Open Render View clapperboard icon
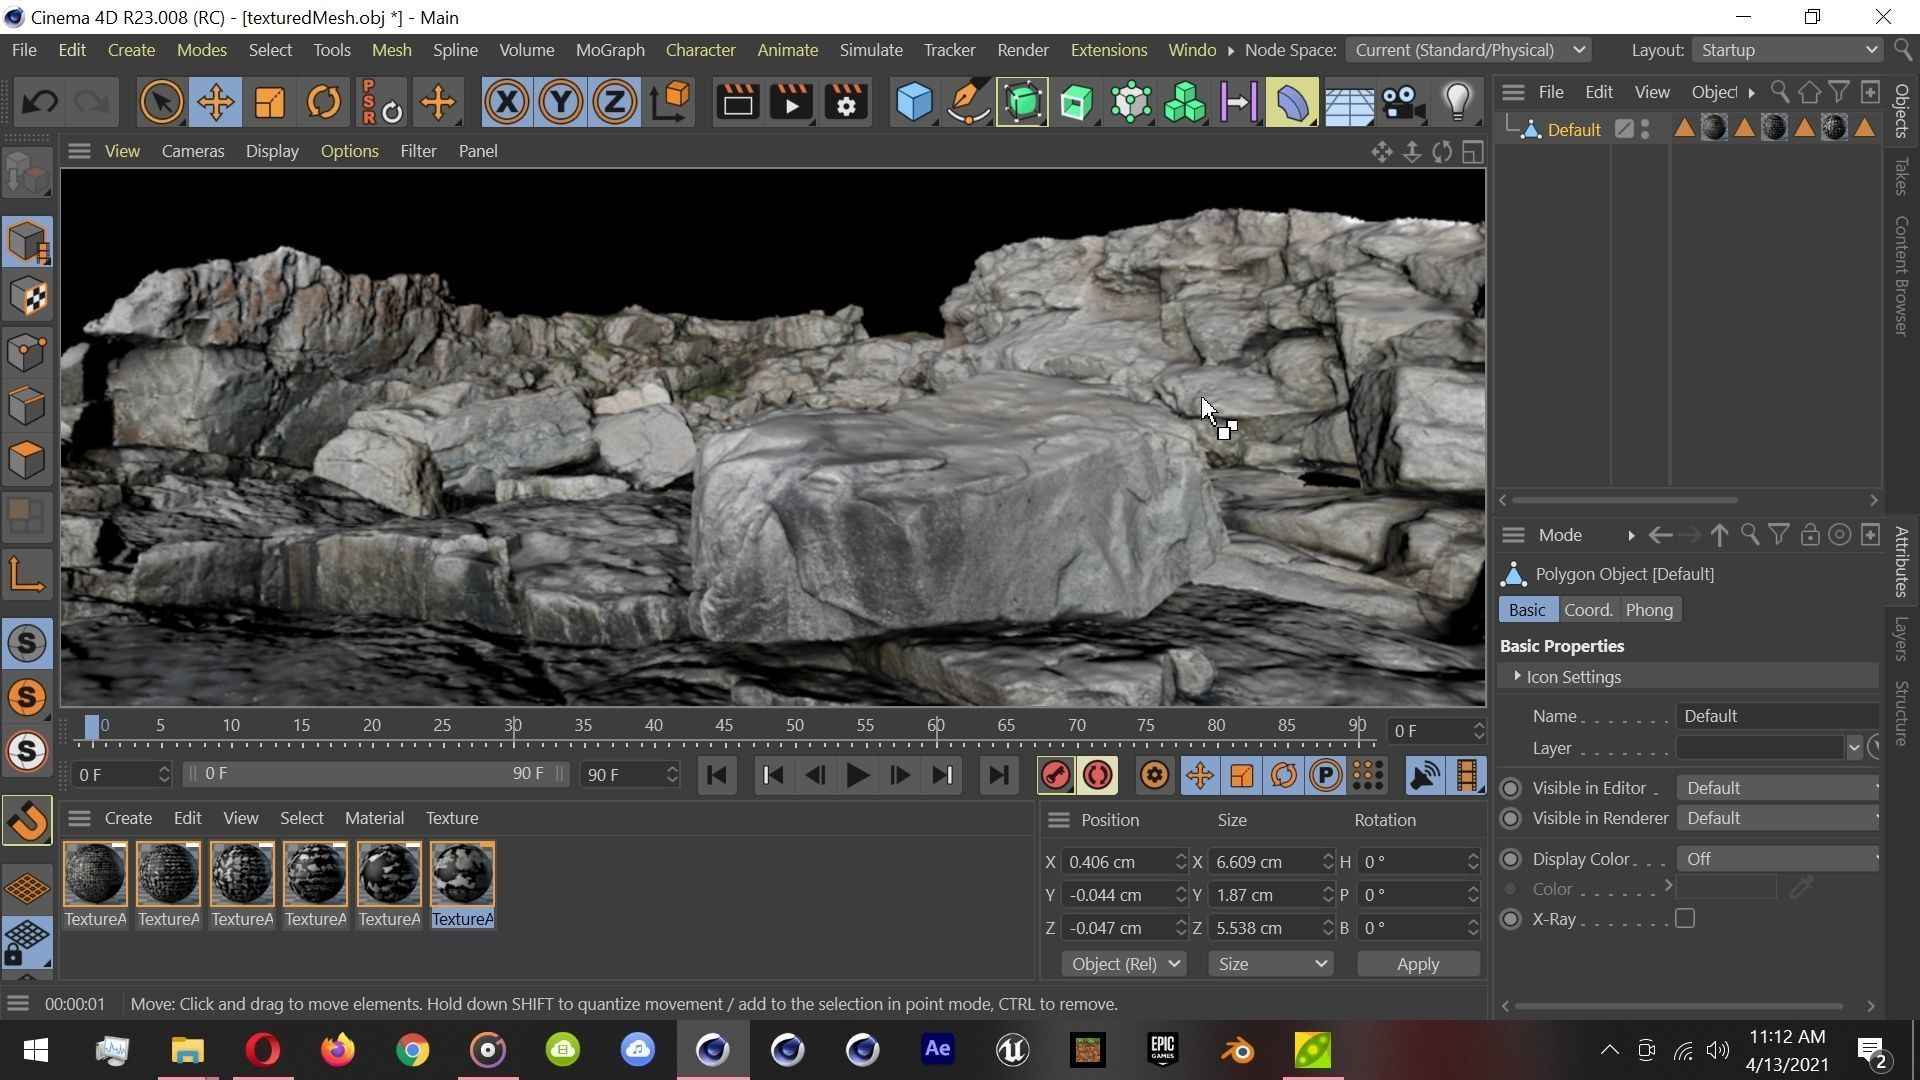1920x1080 pixels. [x=738, y=102]
